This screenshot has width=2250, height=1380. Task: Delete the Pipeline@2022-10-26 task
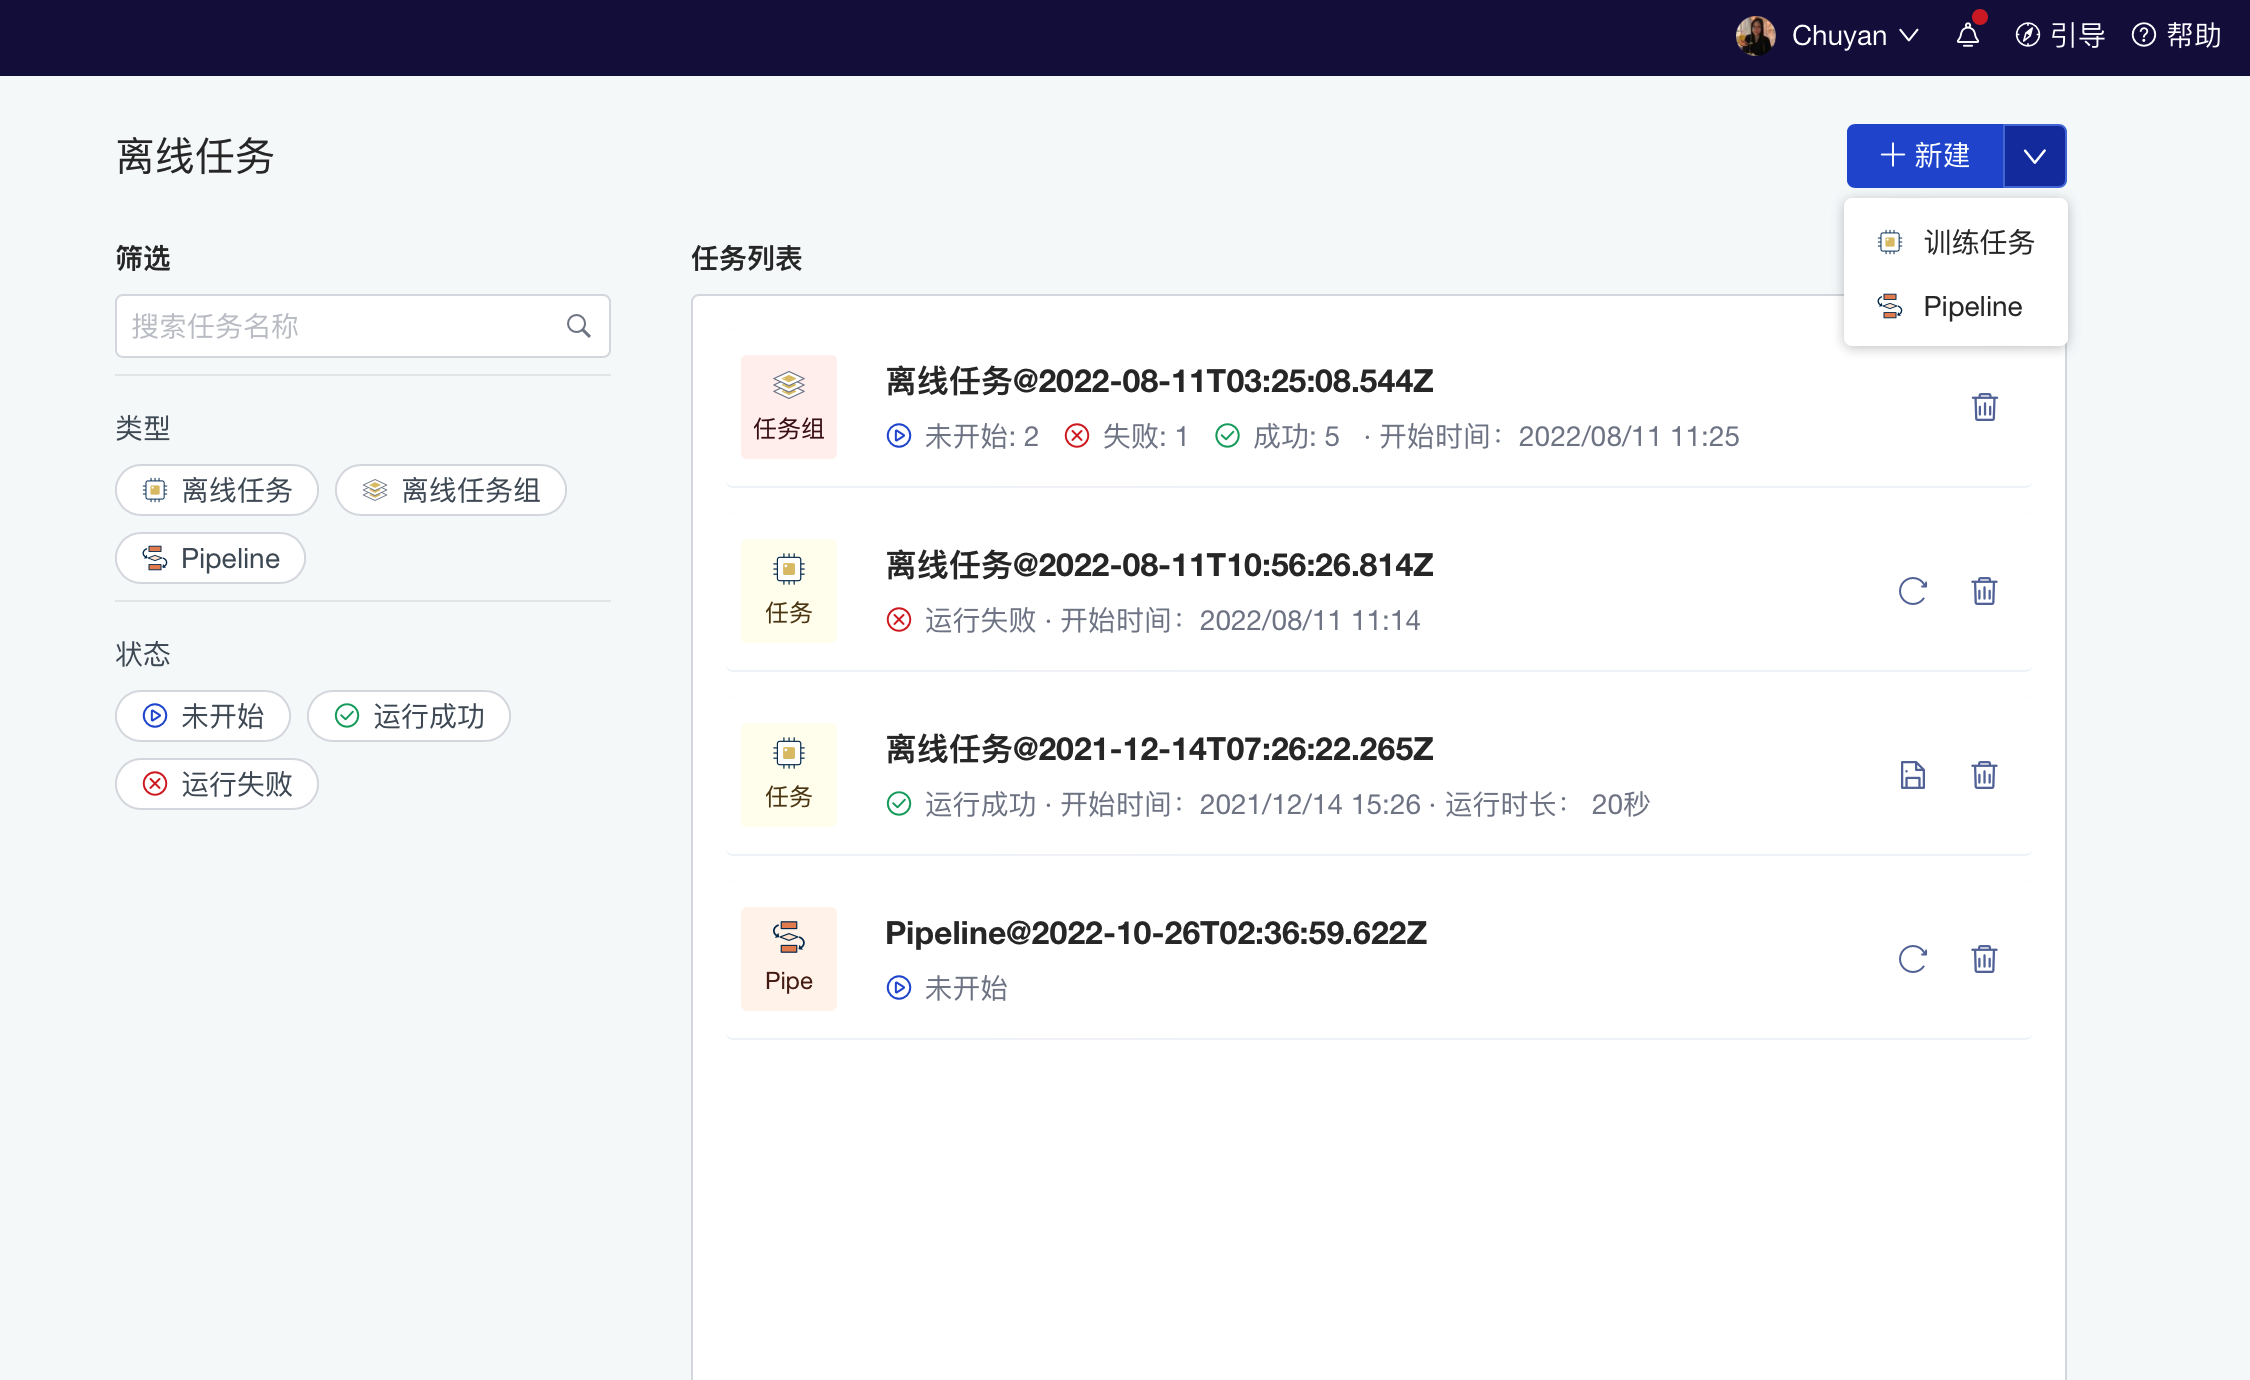1984,959
